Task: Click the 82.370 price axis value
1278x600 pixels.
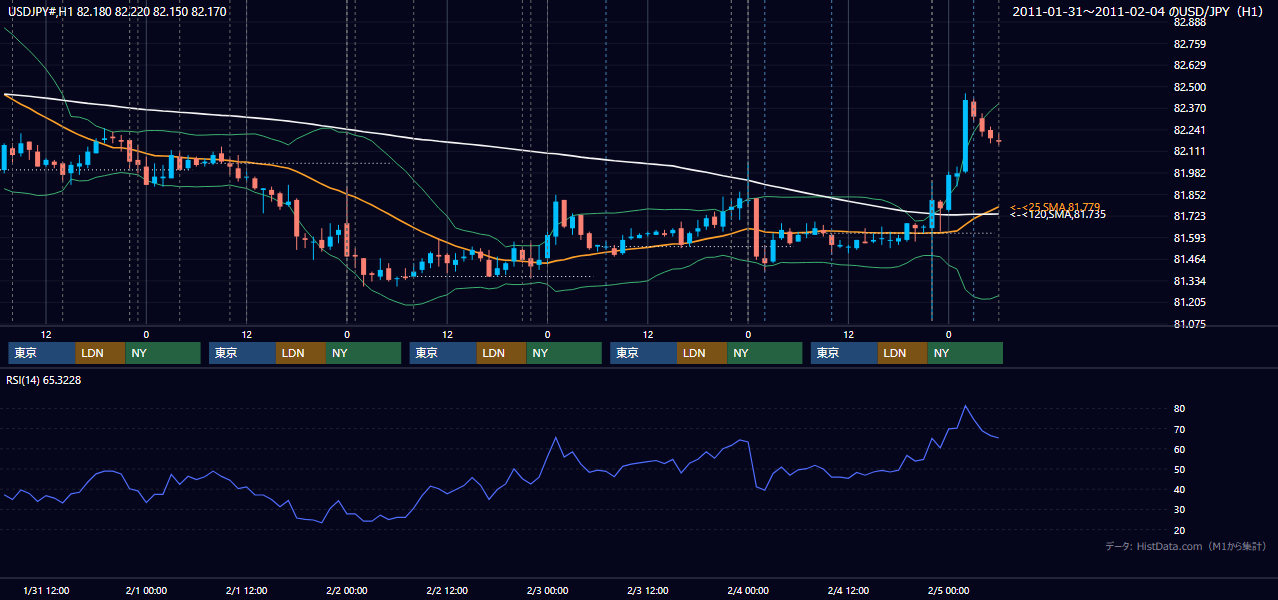Action: (1189, 108)
